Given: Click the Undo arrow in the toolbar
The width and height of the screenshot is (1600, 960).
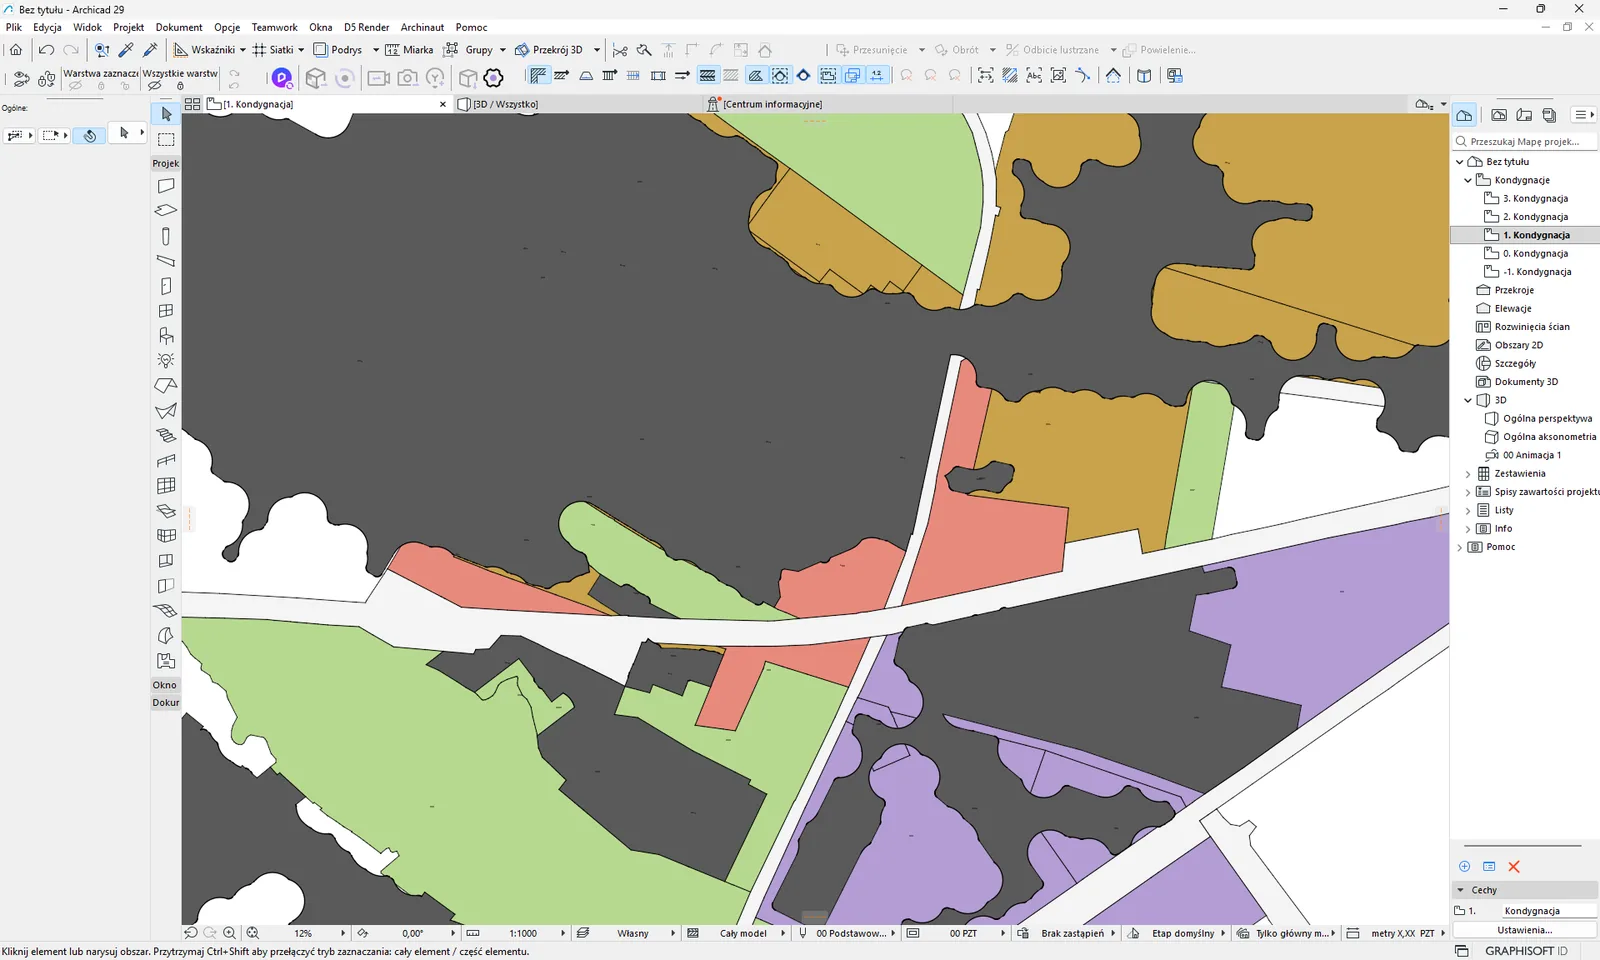Looking at the screenshot, I should (46, 49).
